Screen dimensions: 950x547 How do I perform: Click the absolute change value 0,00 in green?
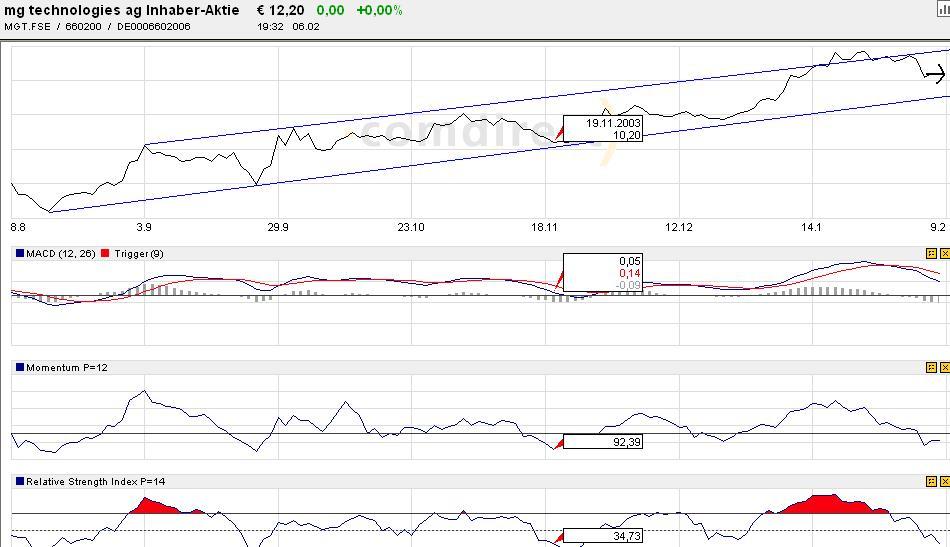pyautogui.click(x=330, y=10)
